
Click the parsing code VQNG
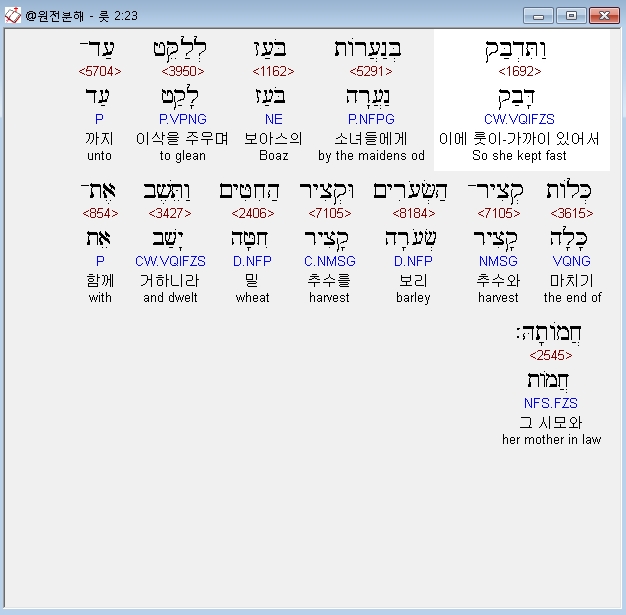571,261
